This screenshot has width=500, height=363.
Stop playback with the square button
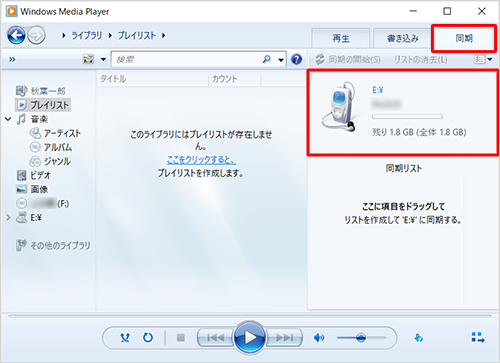pos(181,338)
